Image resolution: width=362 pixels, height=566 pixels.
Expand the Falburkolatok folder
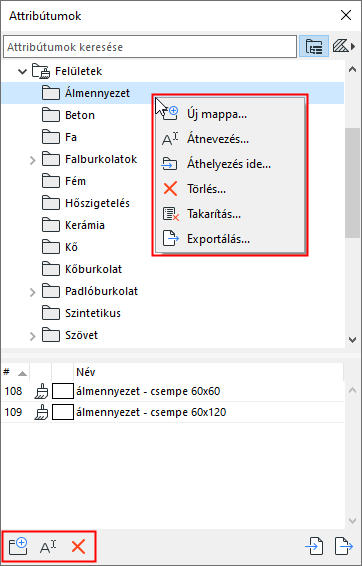[32, 160]
